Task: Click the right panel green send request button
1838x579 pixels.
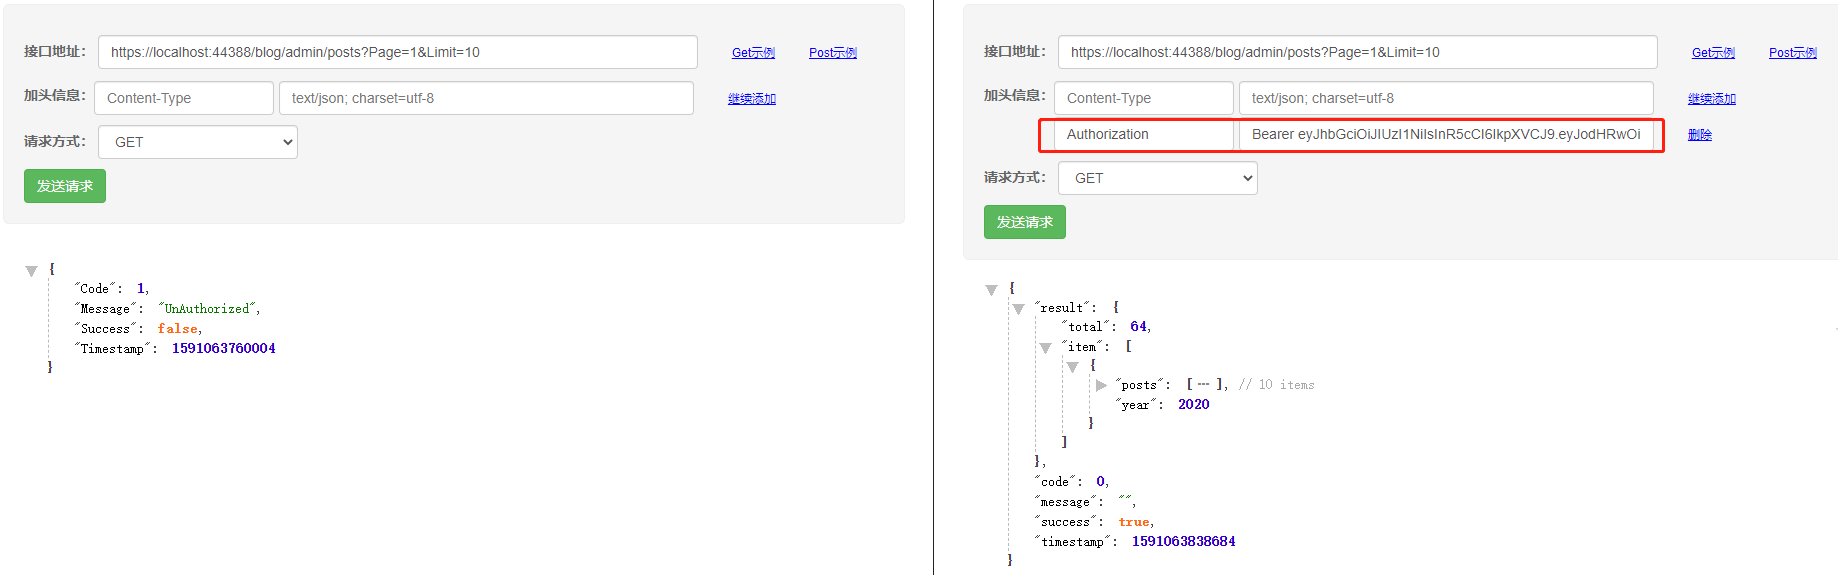Action: [1024, 222]
